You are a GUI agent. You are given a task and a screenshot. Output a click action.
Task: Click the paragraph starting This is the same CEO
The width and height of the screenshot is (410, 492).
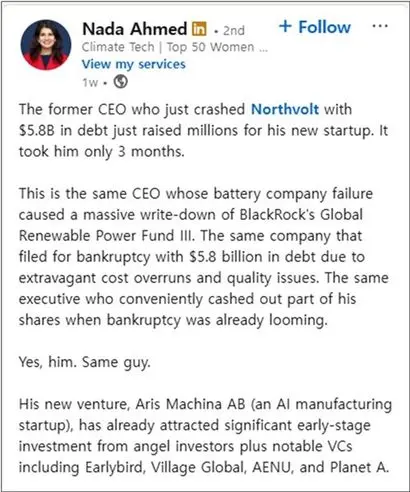pyautogui.click(x=204, y=257)
